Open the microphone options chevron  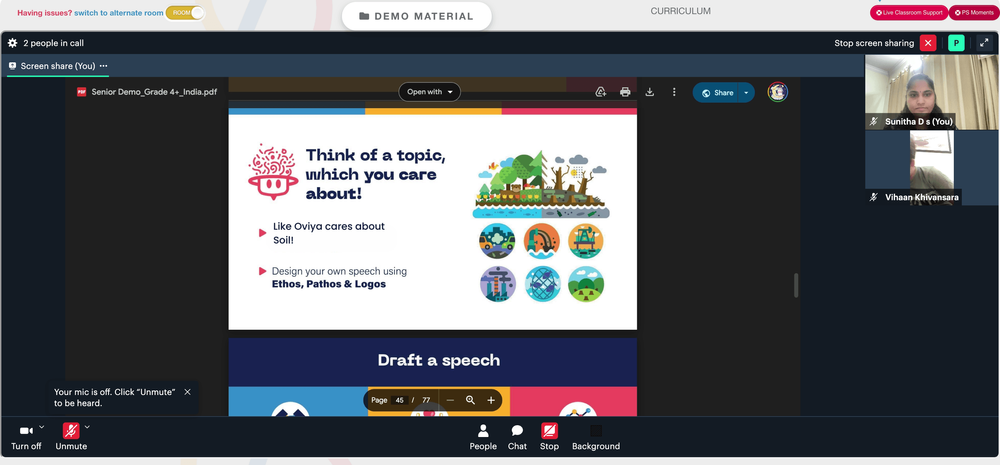[x=87, y=426]
